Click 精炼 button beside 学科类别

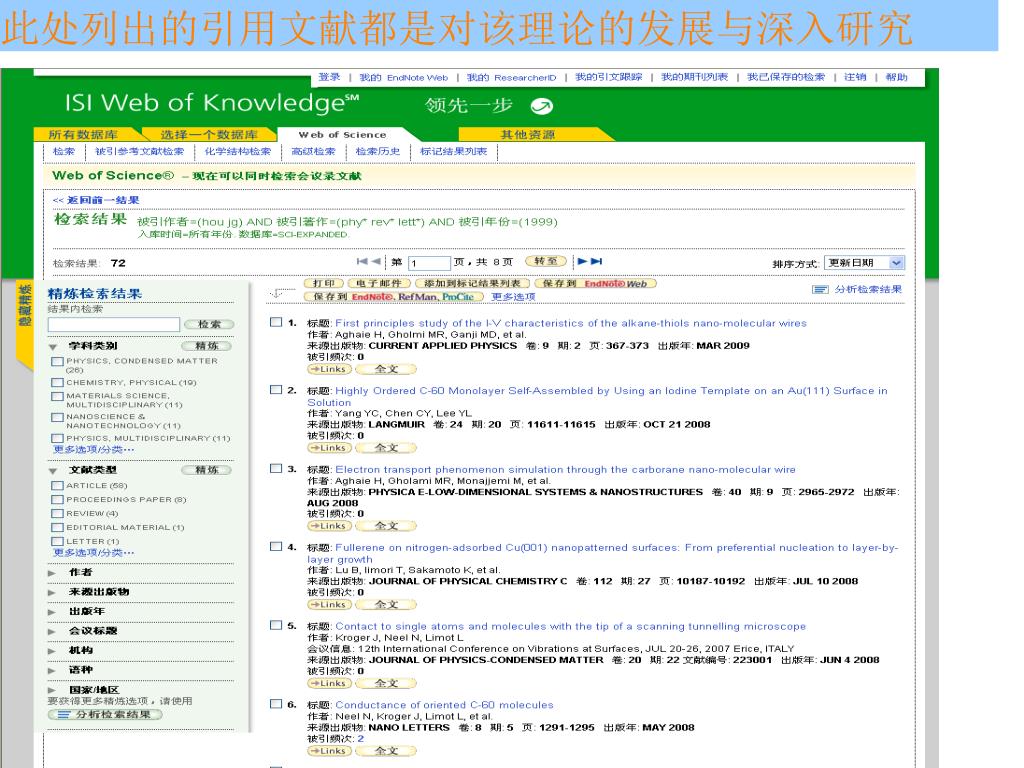[x=206, y=346]
